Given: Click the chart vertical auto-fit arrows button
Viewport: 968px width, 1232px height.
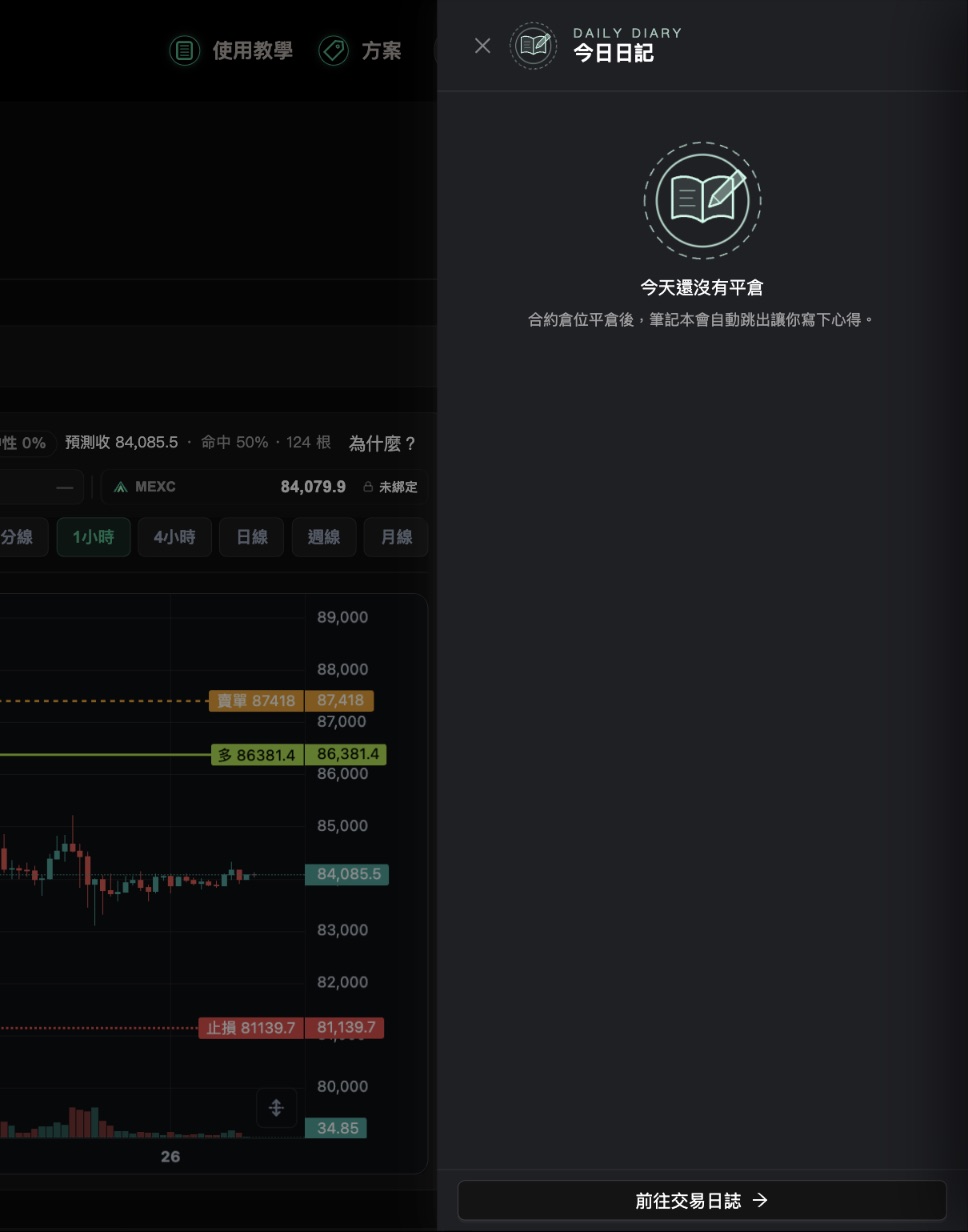Looking at the screenshot, I should click(276, 1107).
